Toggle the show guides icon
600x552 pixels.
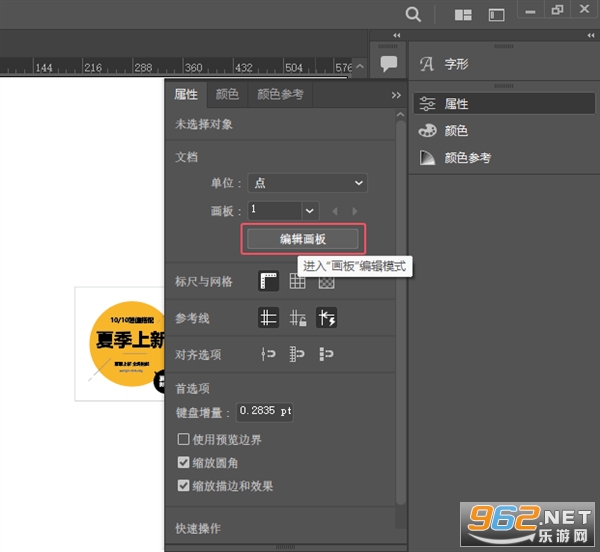pos(268,318)
